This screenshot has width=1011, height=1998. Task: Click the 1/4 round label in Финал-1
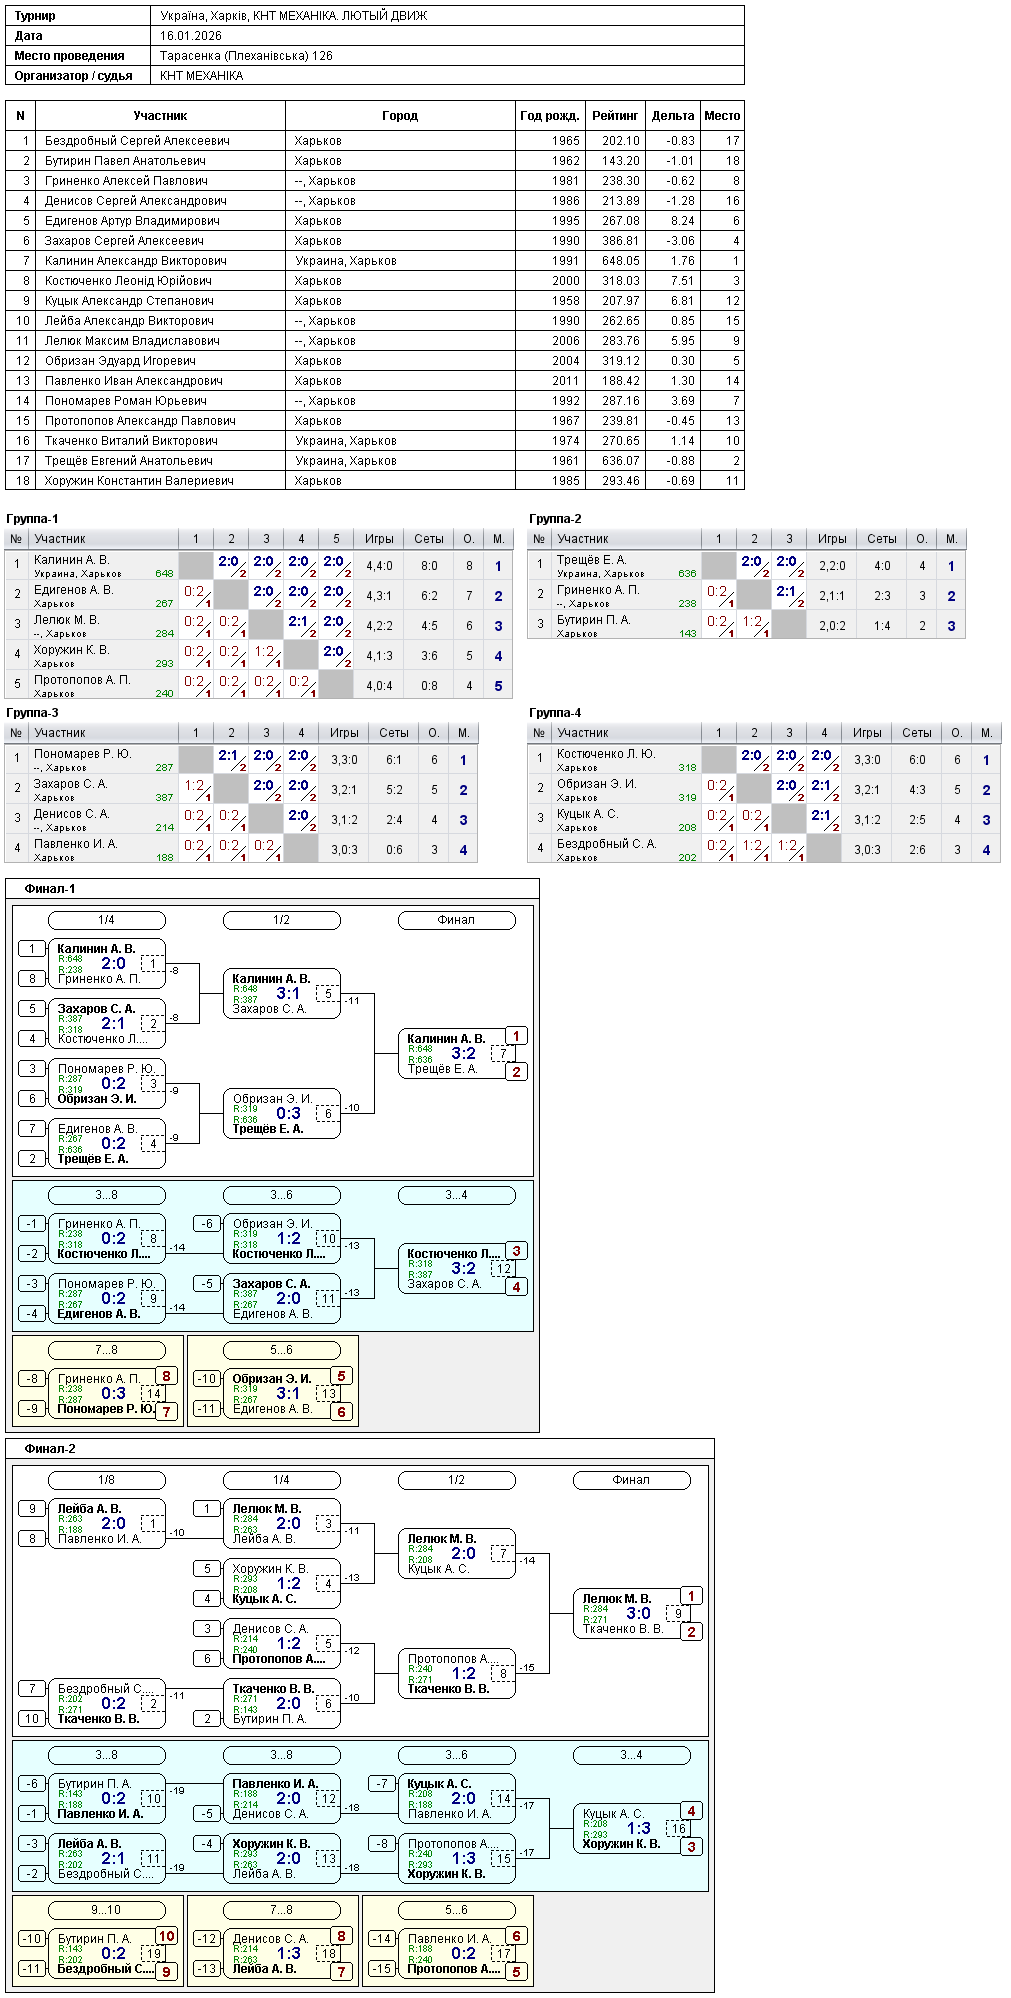tap(106, 919)
